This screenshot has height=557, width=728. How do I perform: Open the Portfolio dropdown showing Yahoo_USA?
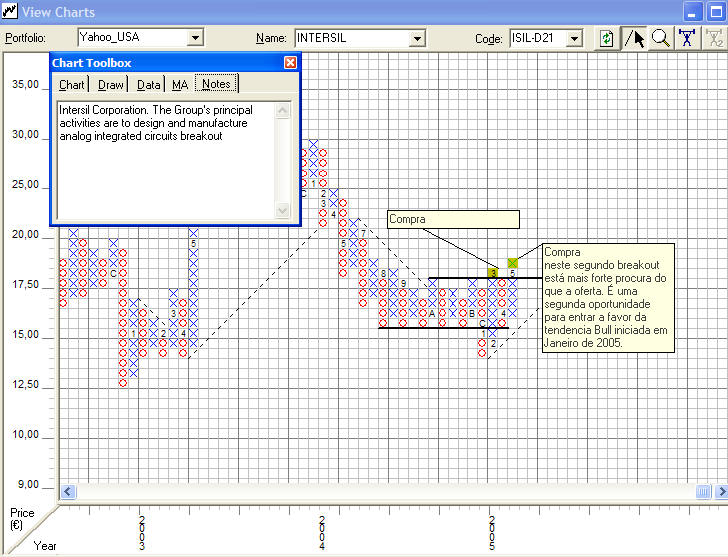pyautogui.click(x=195, y=38)
